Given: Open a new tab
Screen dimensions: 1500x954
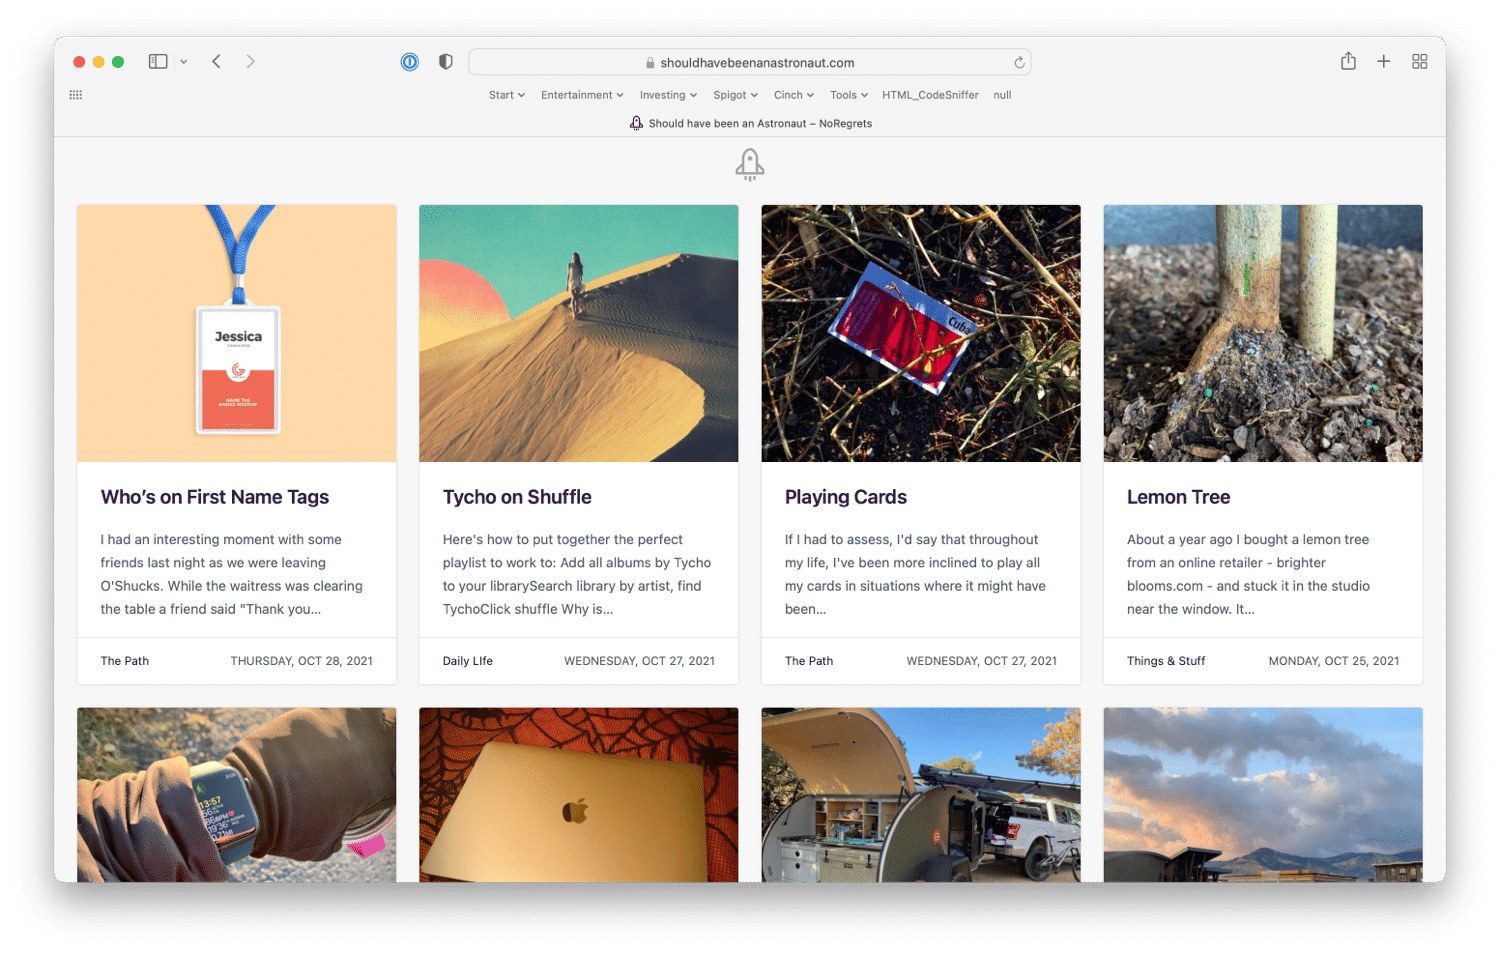Looking at the screenshot, I should click(1384, 62).
